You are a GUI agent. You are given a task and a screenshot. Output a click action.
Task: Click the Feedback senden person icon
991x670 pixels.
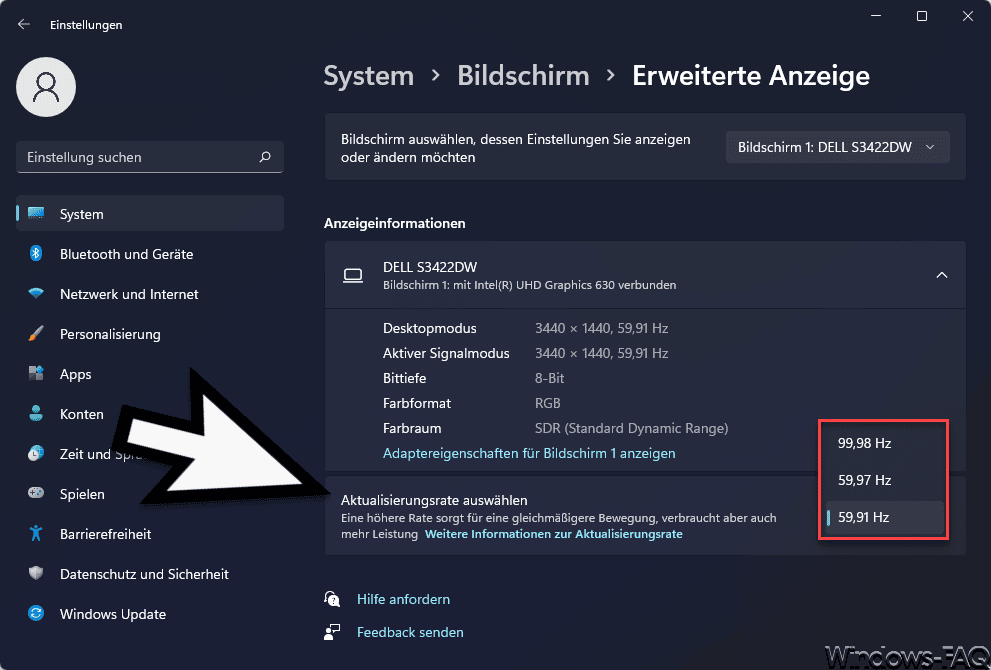[332, 631]
